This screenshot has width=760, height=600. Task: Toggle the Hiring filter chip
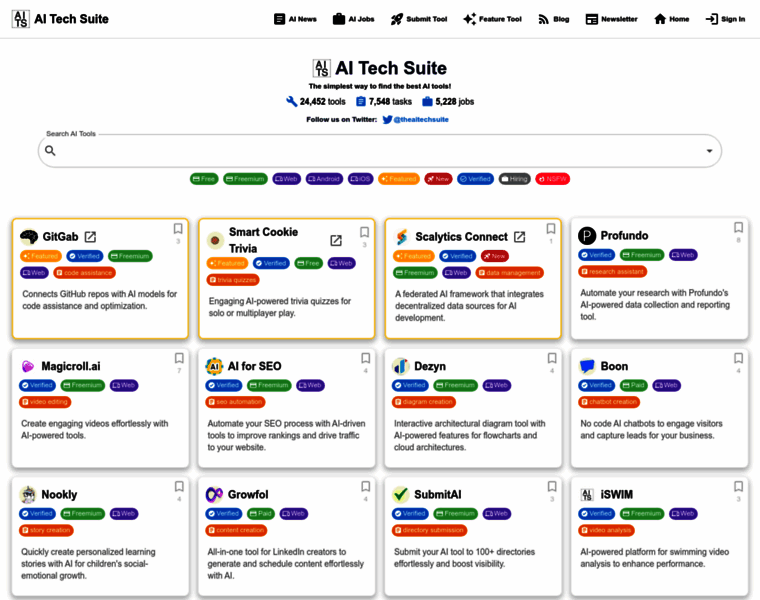(514, 179)
